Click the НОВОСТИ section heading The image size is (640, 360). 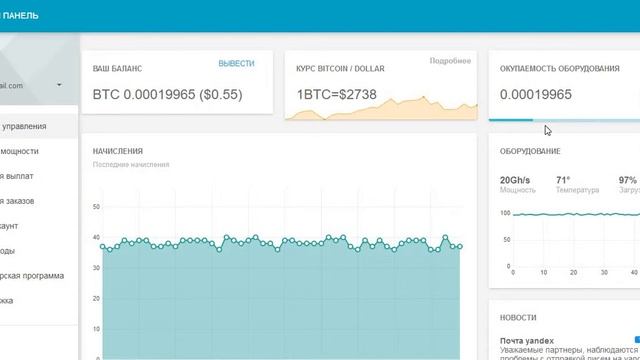[x=518, y=318]
